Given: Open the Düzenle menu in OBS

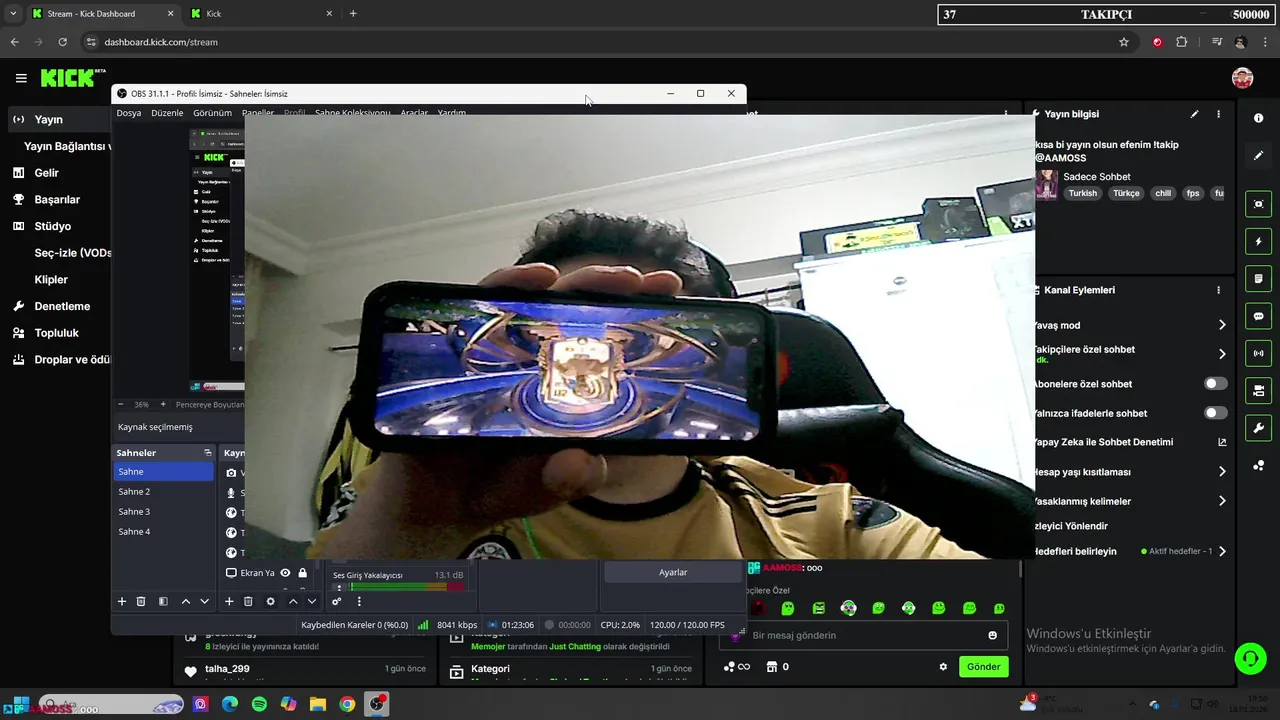Looking at the screenshot, I should tap(167, 113).
